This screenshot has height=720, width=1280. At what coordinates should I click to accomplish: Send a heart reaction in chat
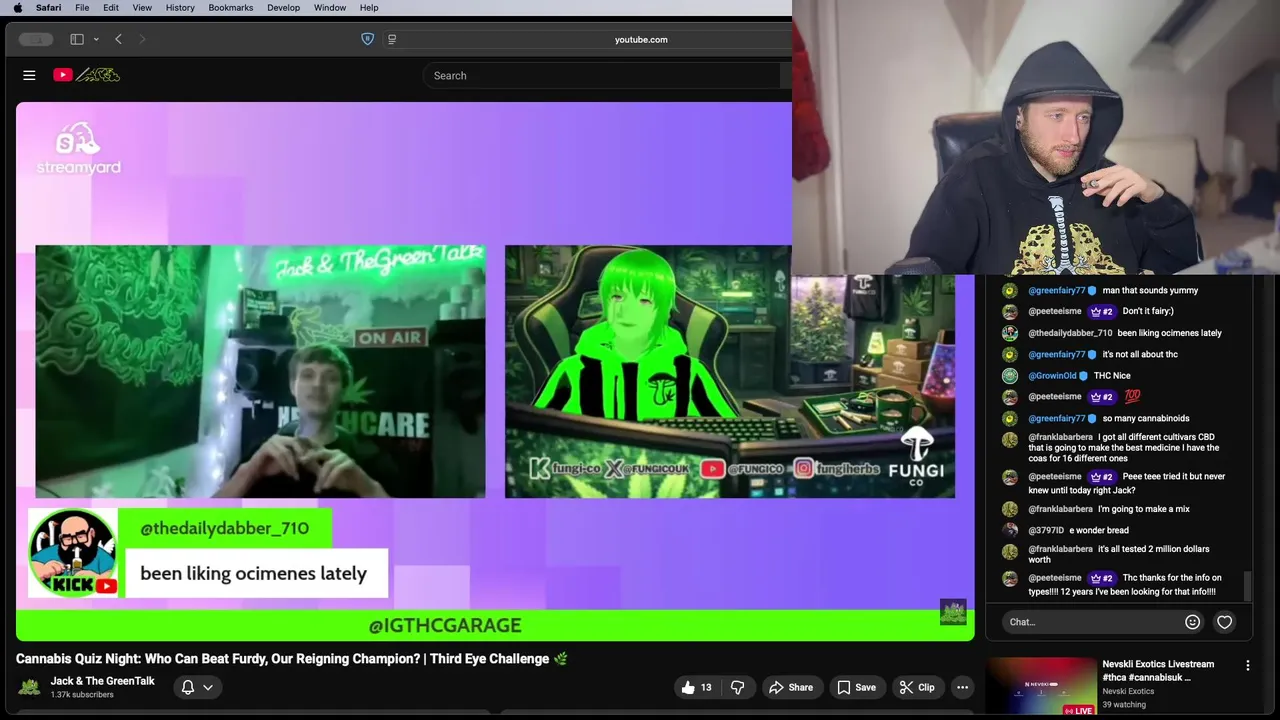[x=1224, y=622]
